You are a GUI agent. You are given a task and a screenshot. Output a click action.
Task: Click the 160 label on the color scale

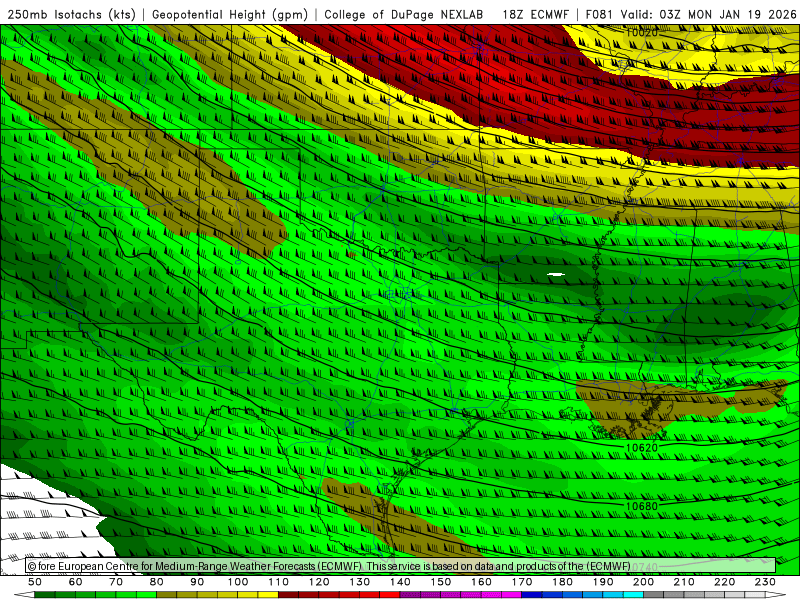click(481, 582)
